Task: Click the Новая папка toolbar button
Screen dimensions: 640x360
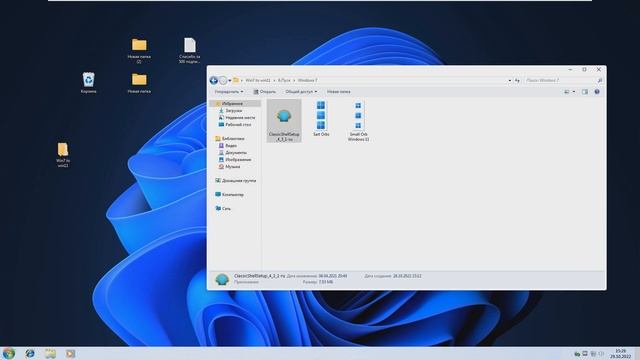Action: pyautogui.click(x=338, y=92)
